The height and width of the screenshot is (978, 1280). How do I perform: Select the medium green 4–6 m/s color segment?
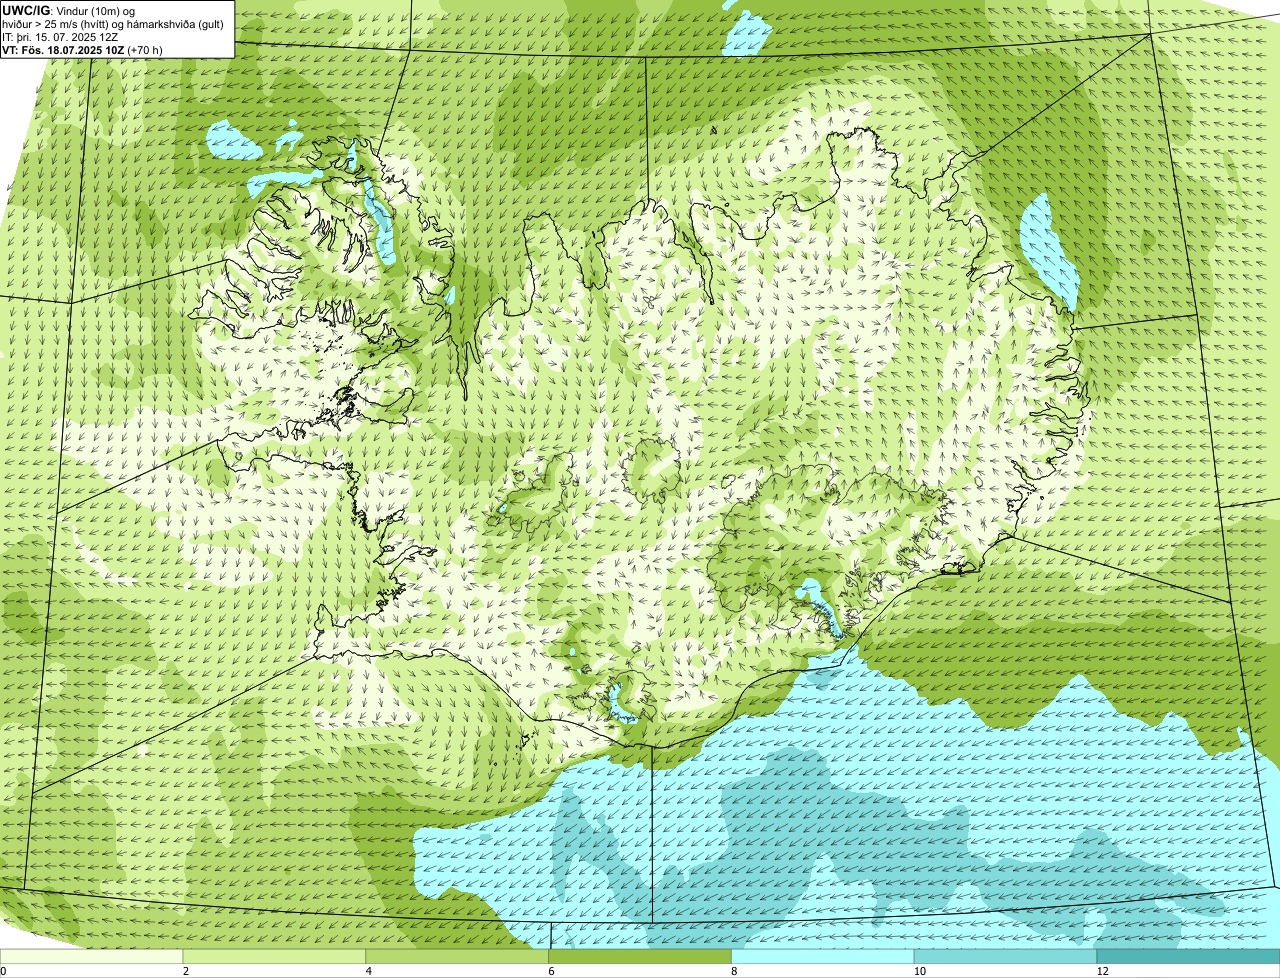(x=458, y=957)
